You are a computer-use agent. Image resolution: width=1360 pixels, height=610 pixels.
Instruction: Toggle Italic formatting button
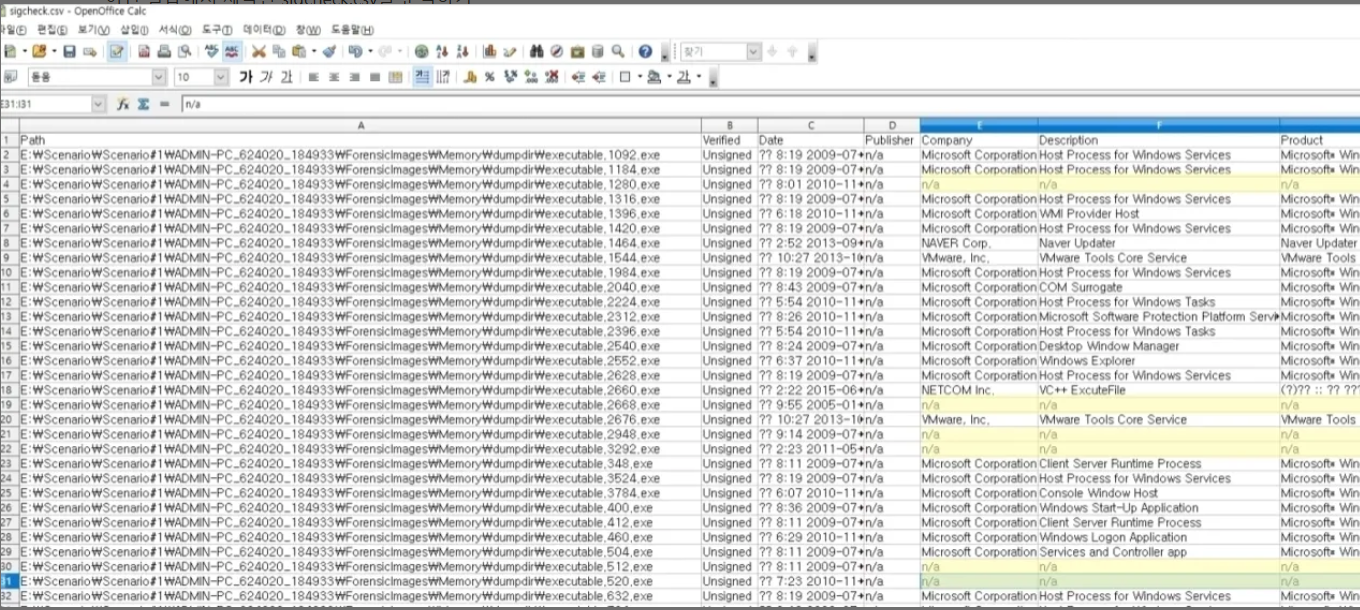point(266,77)
